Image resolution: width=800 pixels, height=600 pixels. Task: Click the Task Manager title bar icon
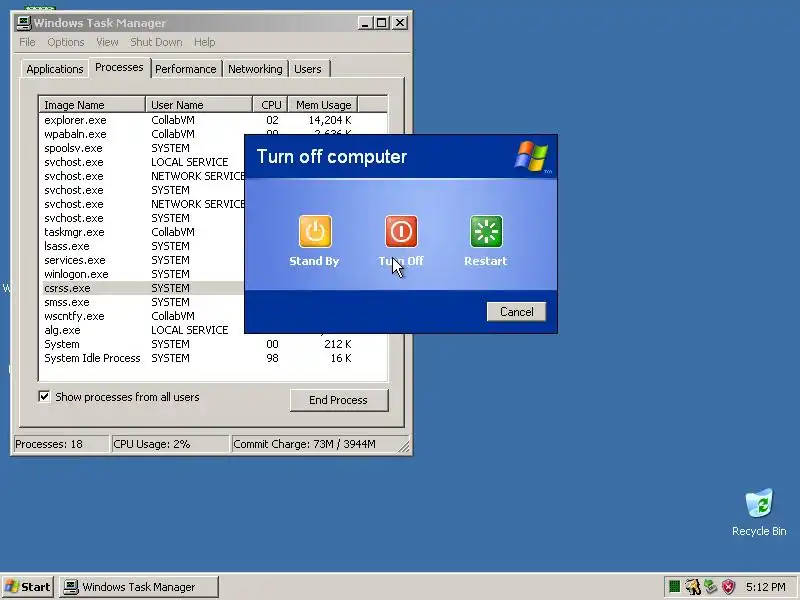click(x=23, y=23)
